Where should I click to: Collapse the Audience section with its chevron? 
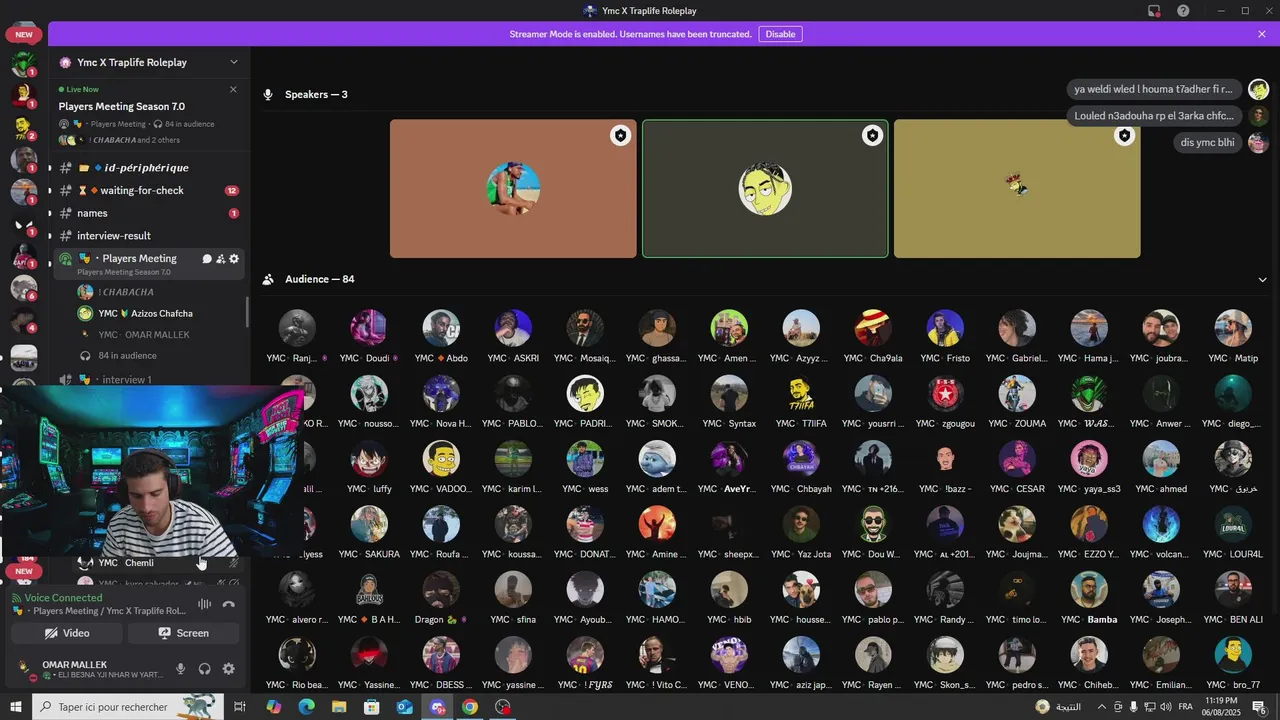(x=1262, y=280)
